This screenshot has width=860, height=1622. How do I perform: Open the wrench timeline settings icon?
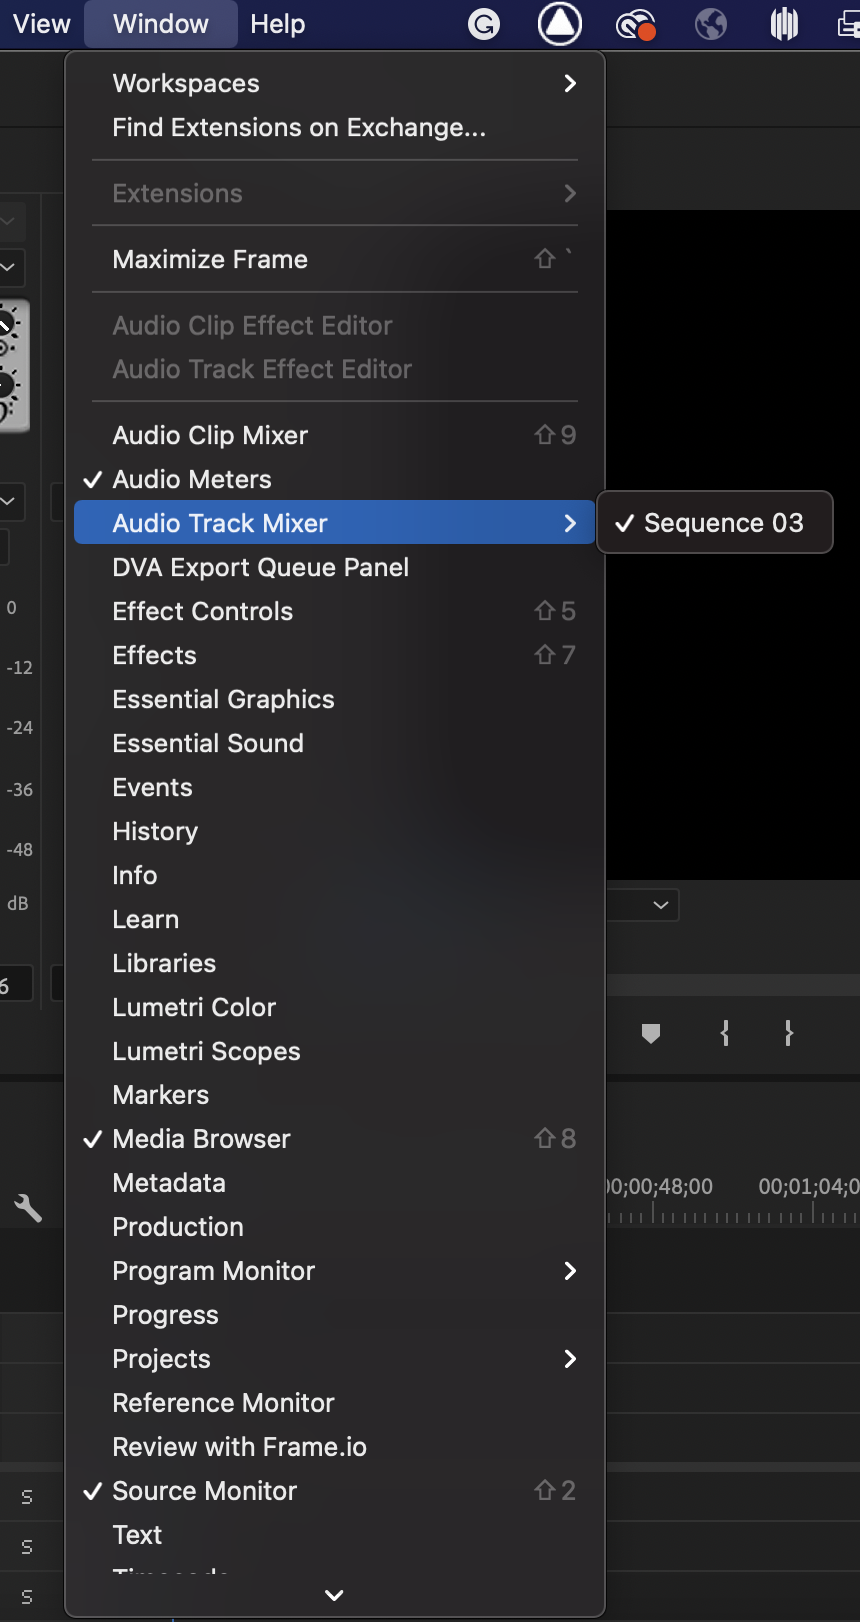pyautogui.click(x=28, y=1208)
